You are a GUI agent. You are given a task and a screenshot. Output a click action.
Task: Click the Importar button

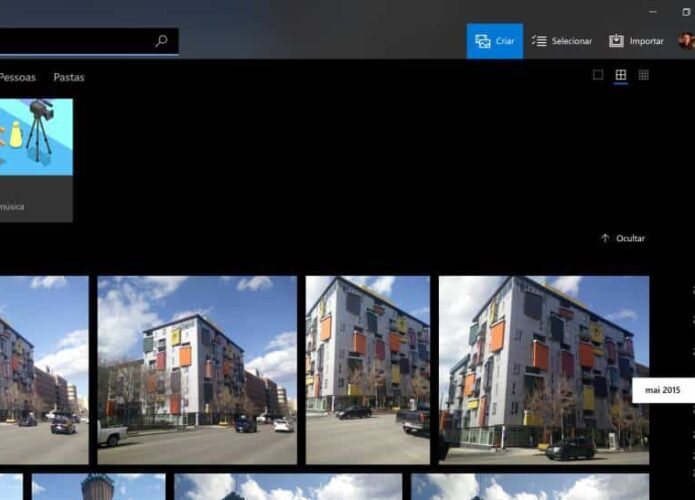coord(636,41)
